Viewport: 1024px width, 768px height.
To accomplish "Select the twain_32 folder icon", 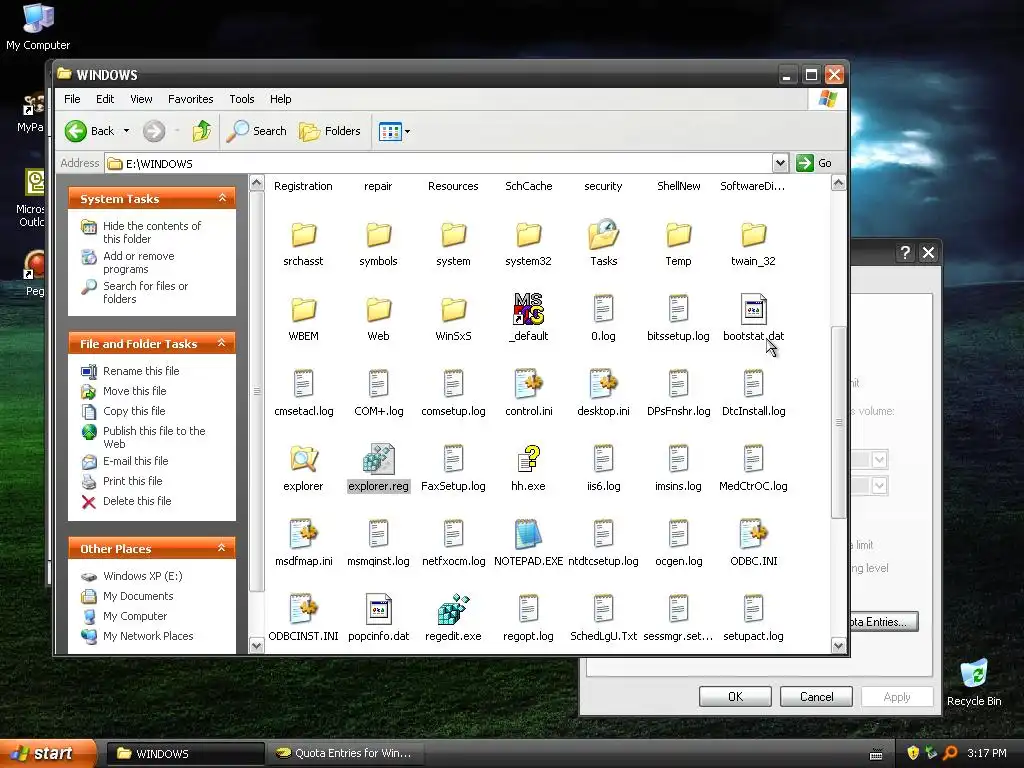I will pyautogui.click(x=753, y=234).
